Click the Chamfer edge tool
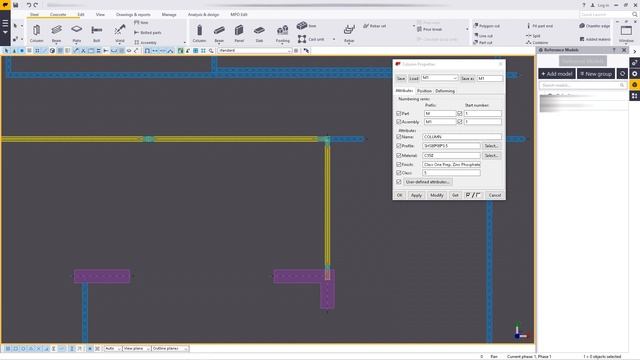Image resolution: width=640 pixels, height=360 pixels. click(594, 26)
